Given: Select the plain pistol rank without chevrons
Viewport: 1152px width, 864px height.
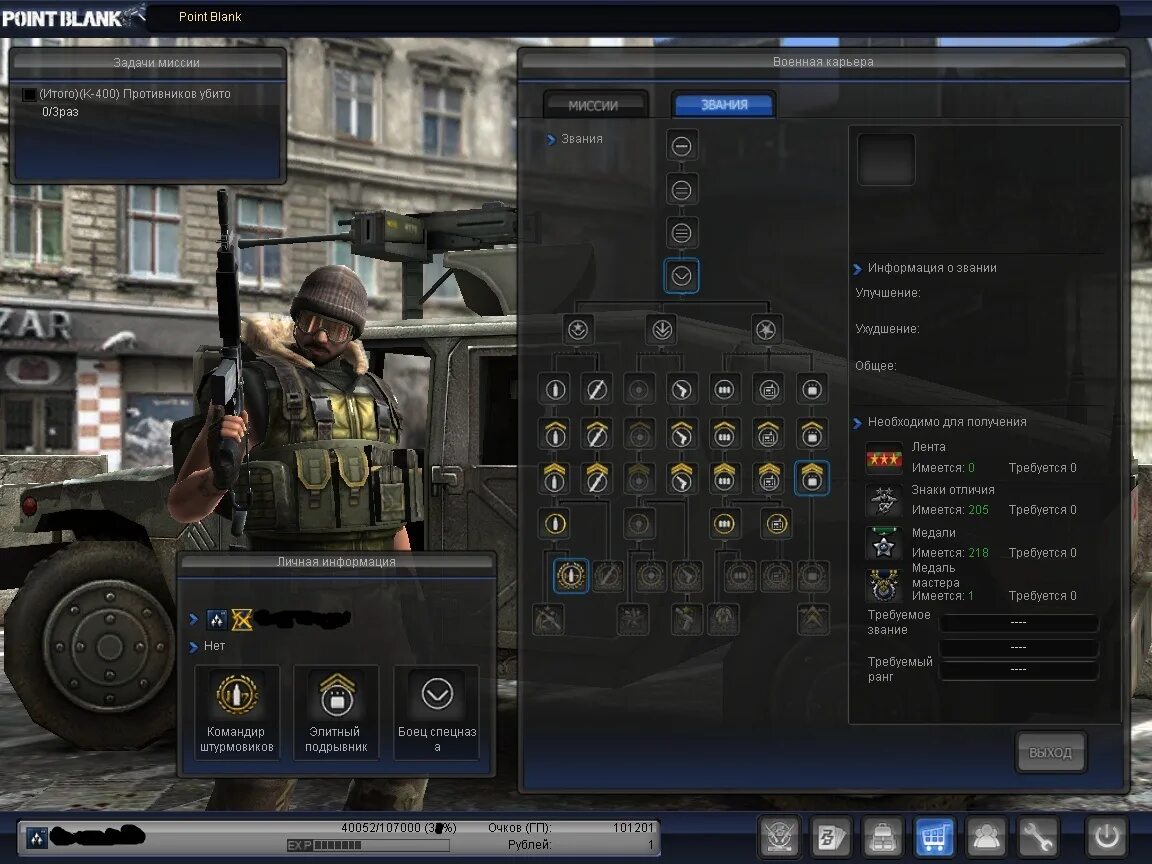Looking at the screenshot, I should point(682,389).
